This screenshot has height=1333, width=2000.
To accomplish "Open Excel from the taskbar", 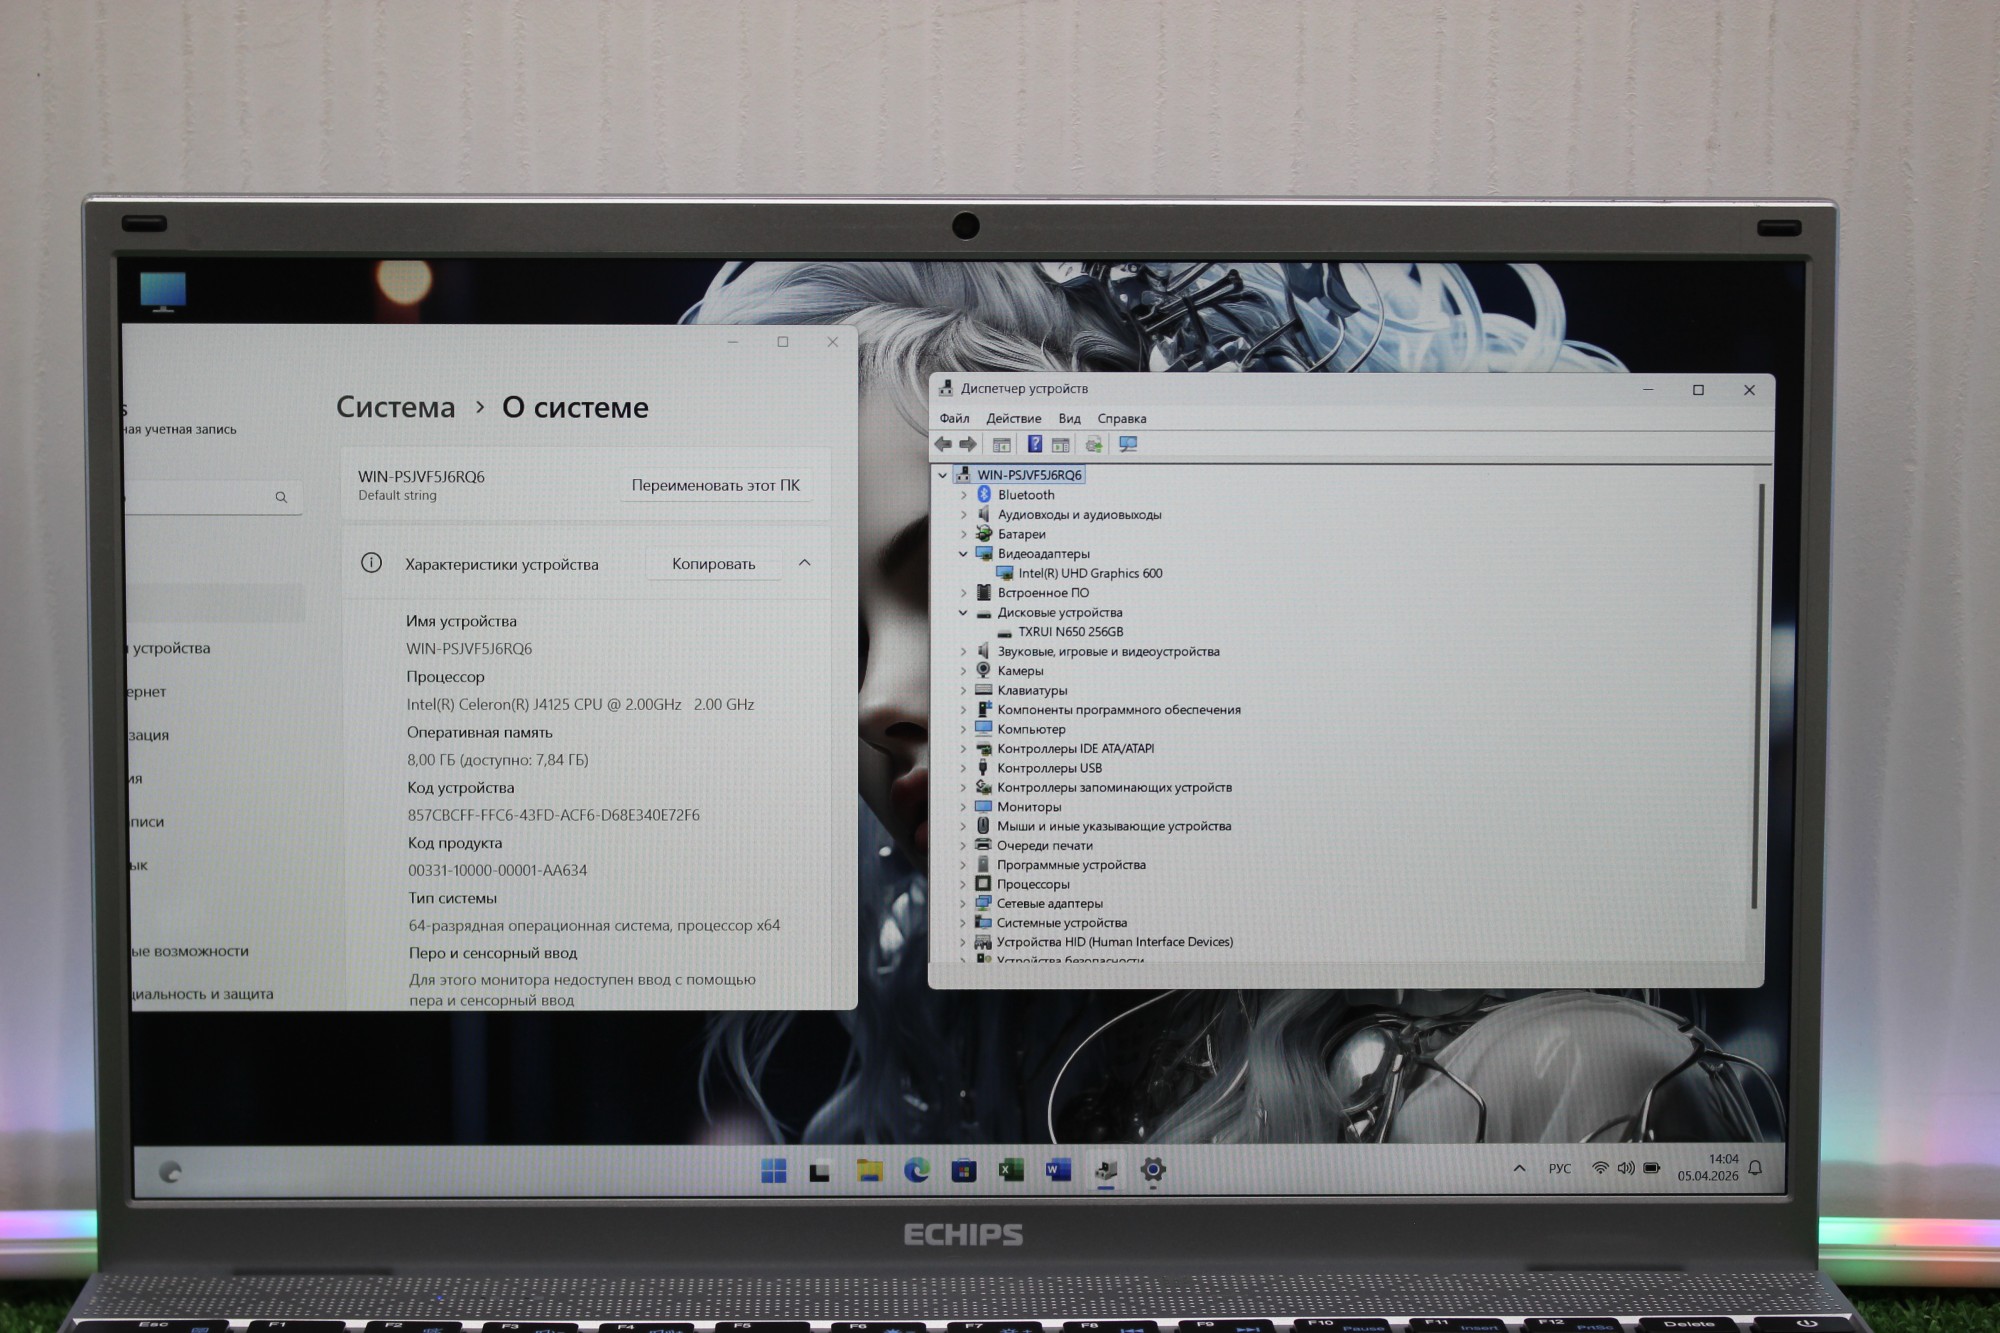I will coord(1011,1170).
